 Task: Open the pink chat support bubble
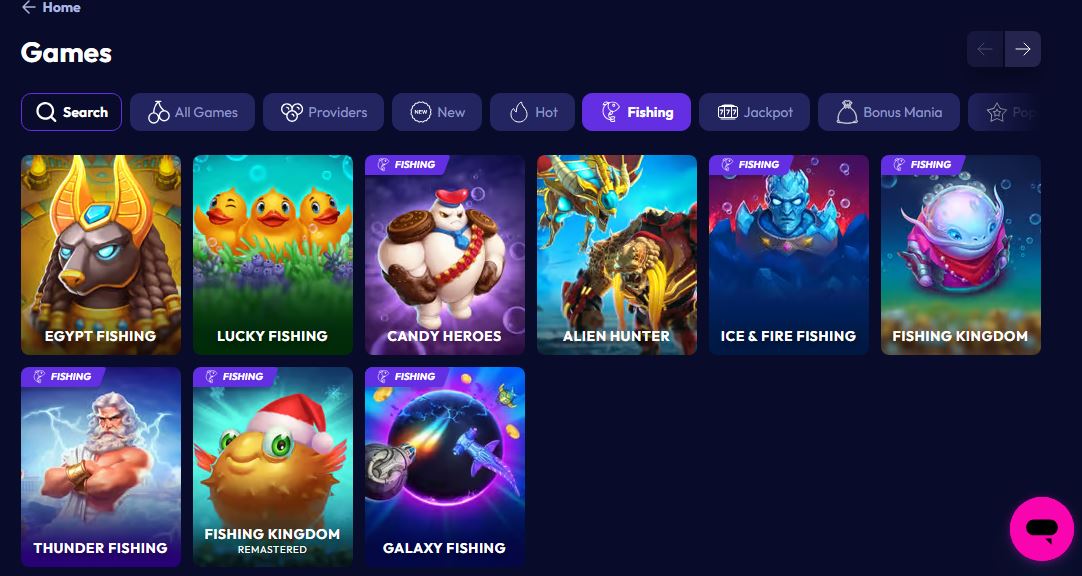(1041, 528)
